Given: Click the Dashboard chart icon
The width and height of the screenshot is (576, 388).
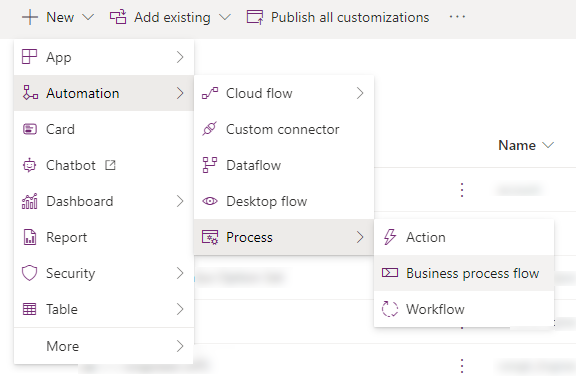Looking at the screenshot, I should (x=30, y=201).
